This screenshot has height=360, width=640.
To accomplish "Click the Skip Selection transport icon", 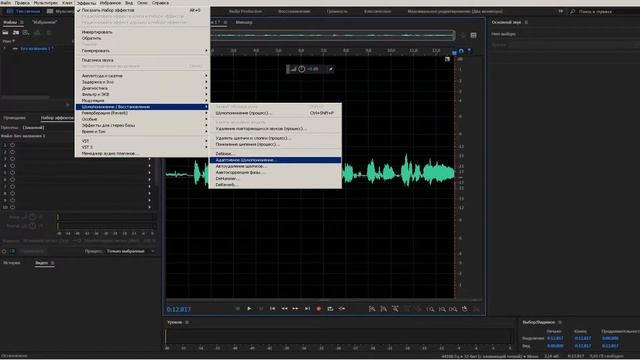I will tap(342, 309).
